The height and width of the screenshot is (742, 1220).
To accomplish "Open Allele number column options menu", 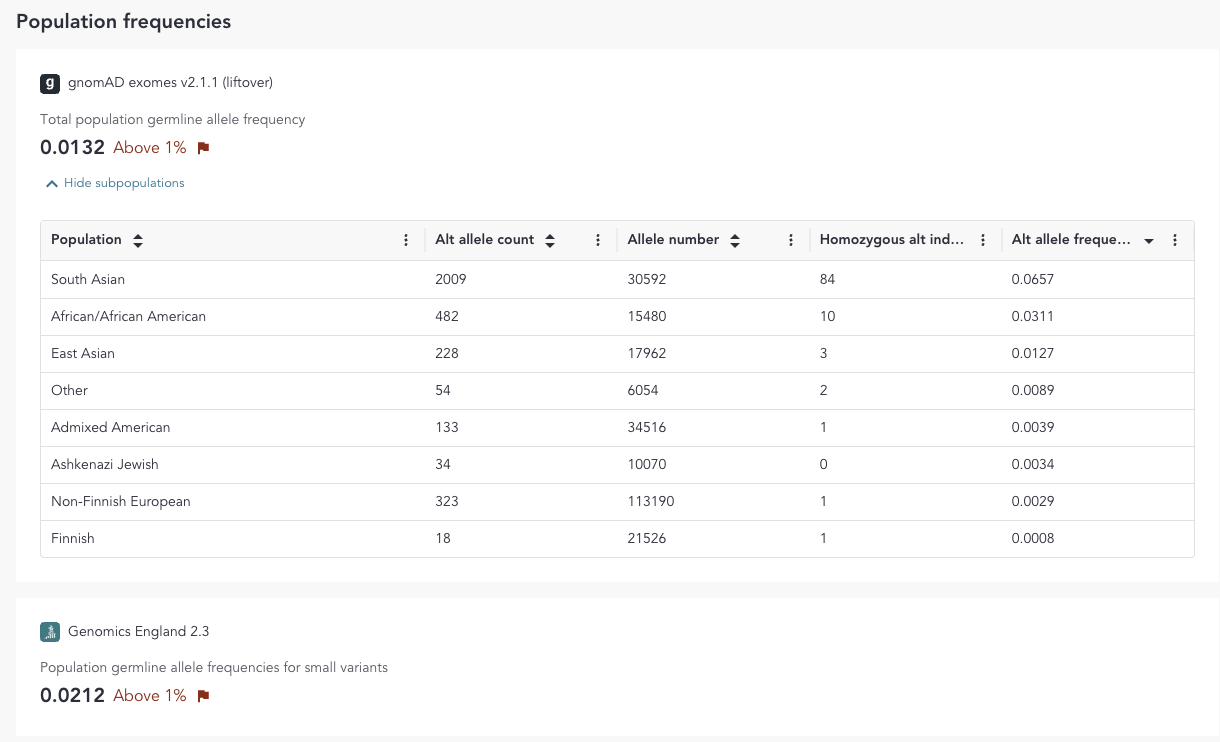I will tap(791, 240).
